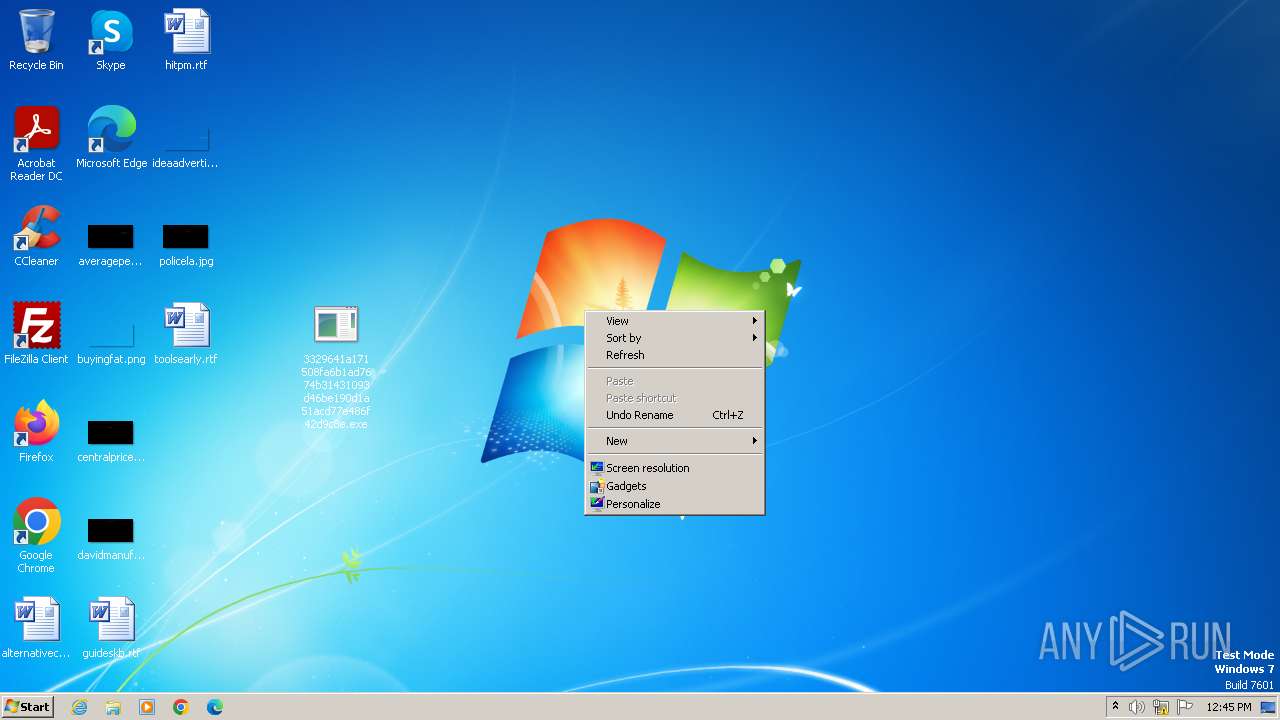Screen dimensions: 1280x720
Task: Click the Show desktop taskbar button
Action: click(1268, 707)
